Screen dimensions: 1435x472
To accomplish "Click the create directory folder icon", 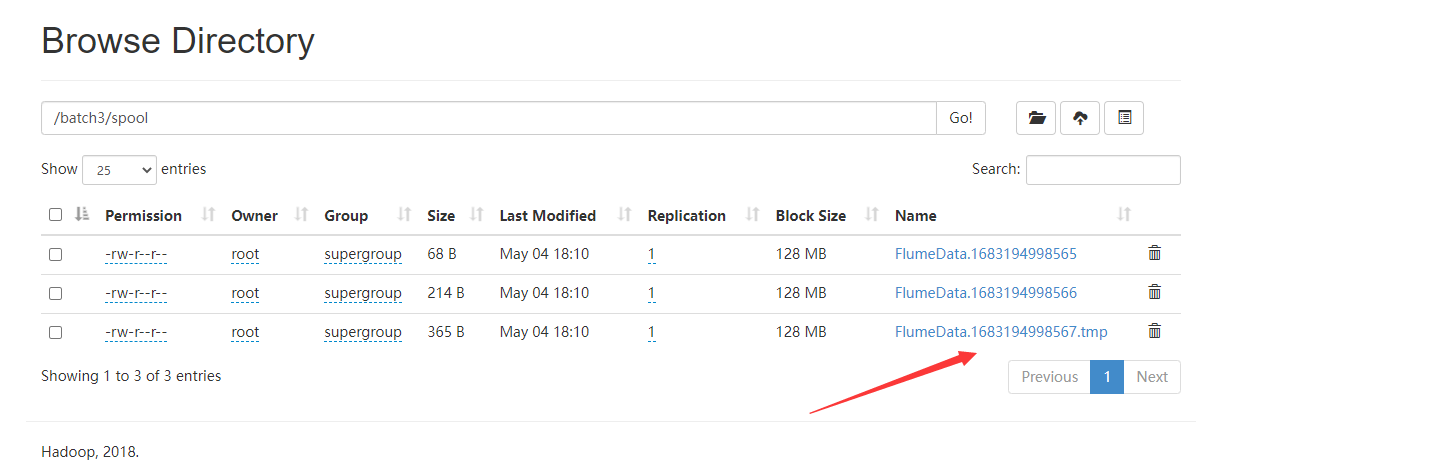I will (x=1036, y=118).
